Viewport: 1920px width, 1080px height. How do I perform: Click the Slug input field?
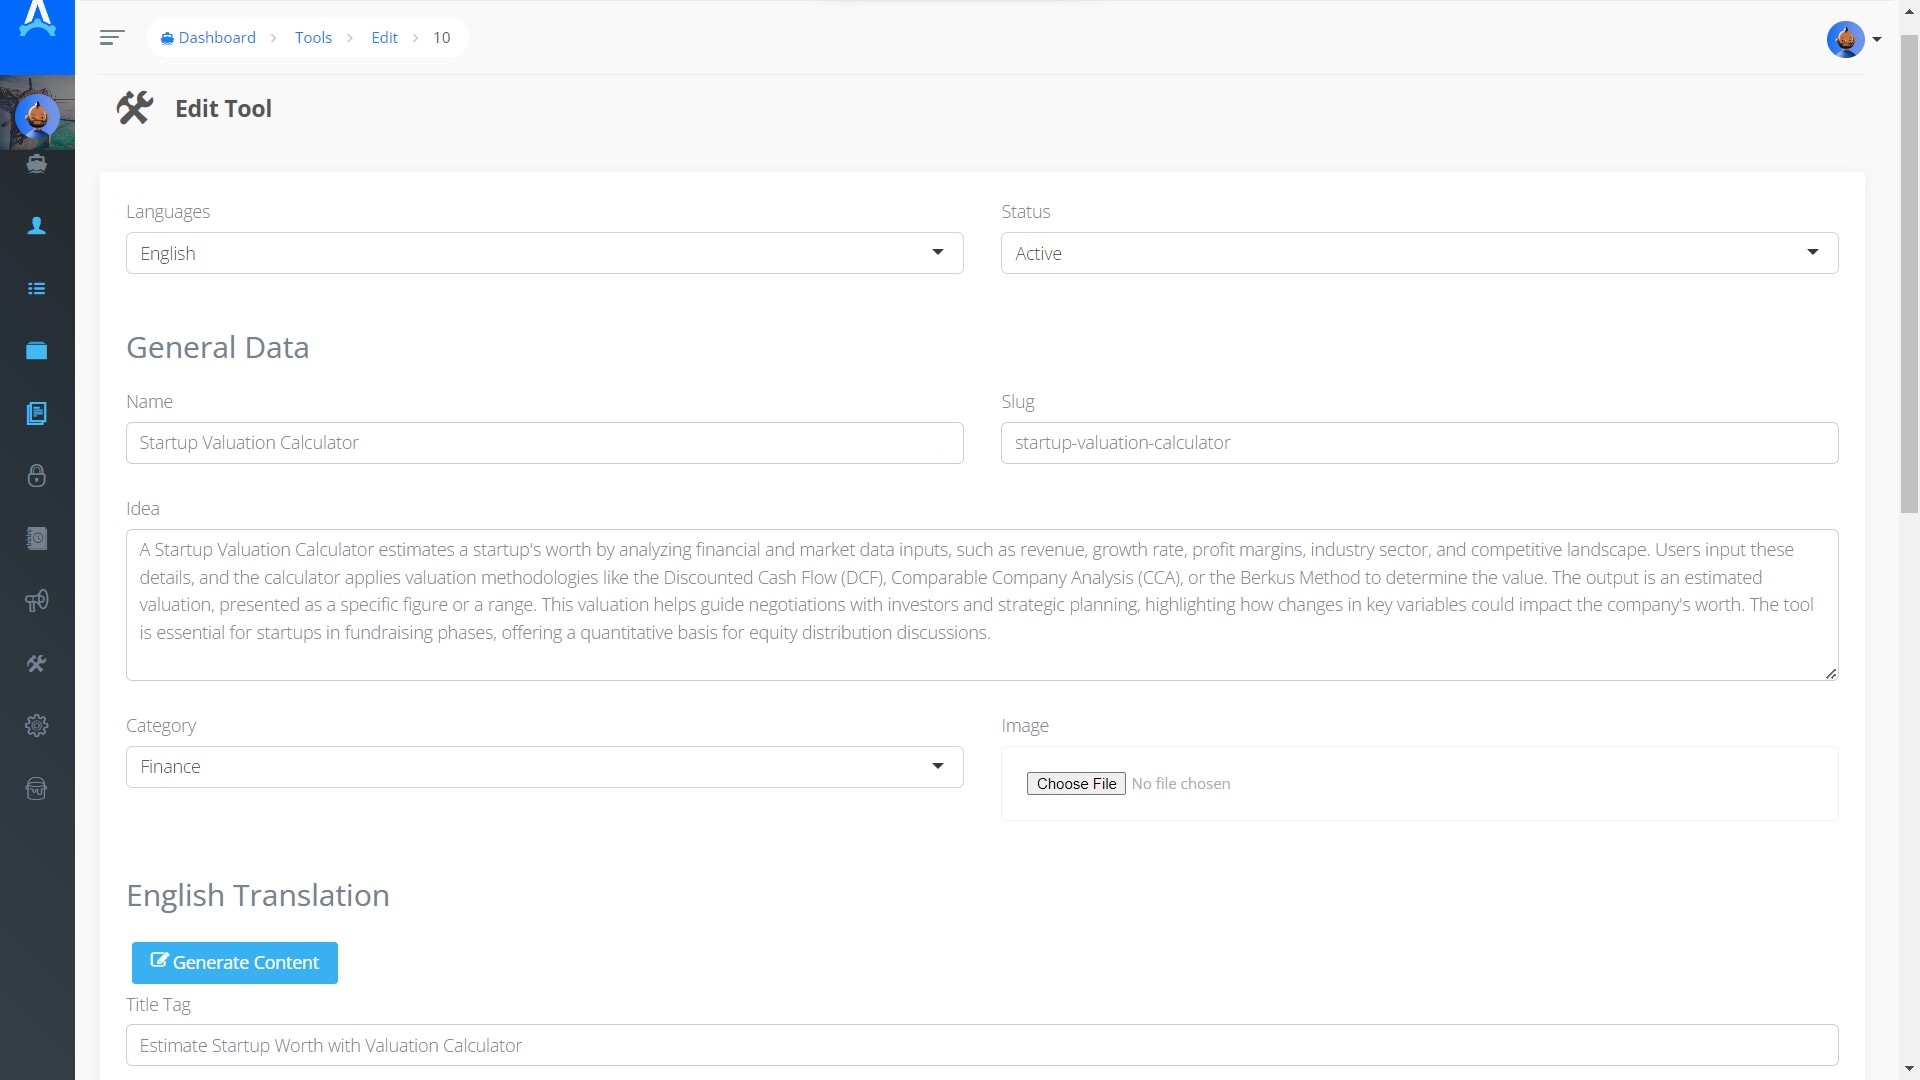click(1419, 443)
